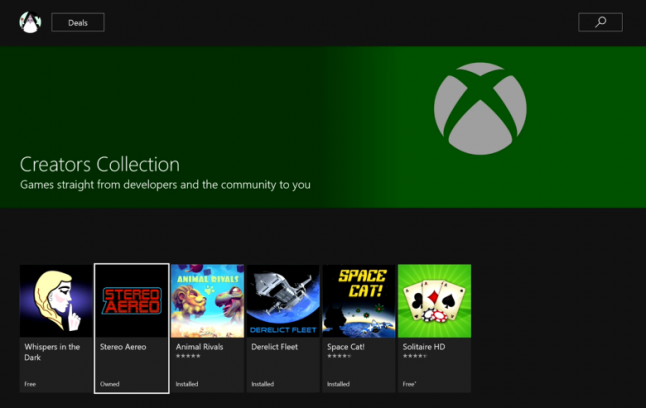The image size is (646, 408).
Task: Select the Space Cat! game artwork
Action: [358, 301]
